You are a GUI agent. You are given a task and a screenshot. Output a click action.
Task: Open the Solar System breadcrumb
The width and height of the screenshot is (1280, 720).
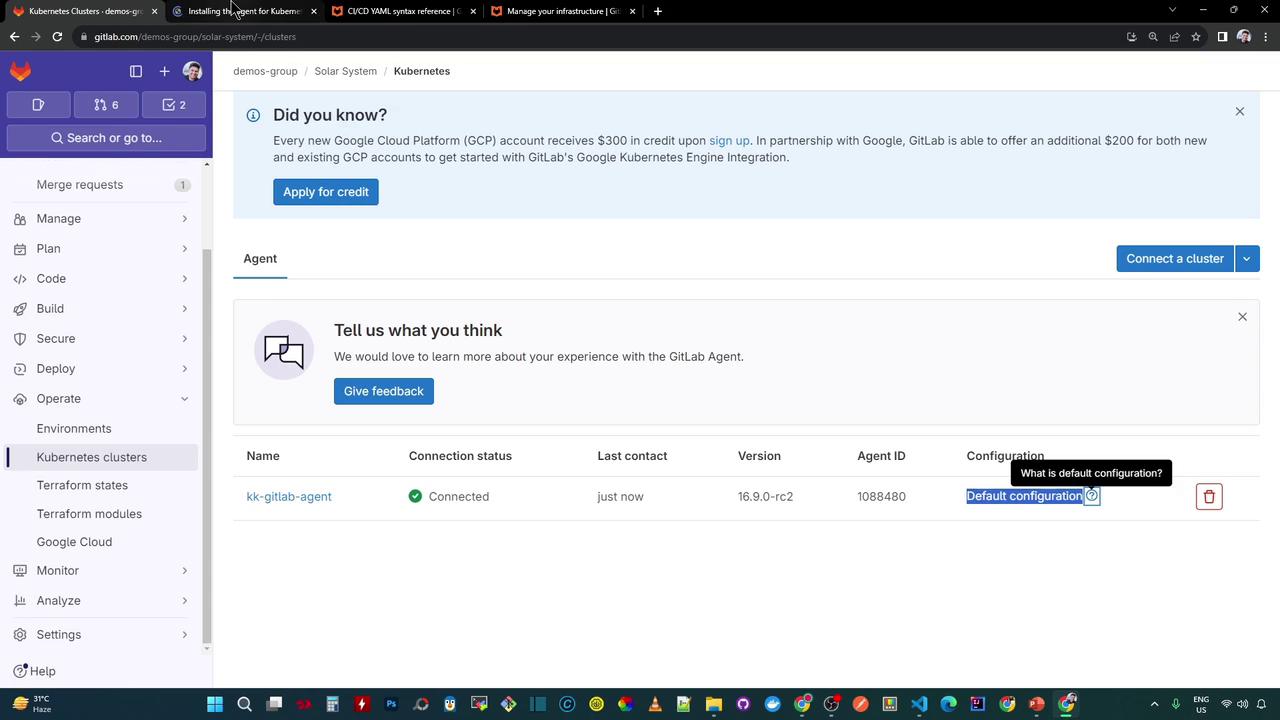(x=345, y=71)
